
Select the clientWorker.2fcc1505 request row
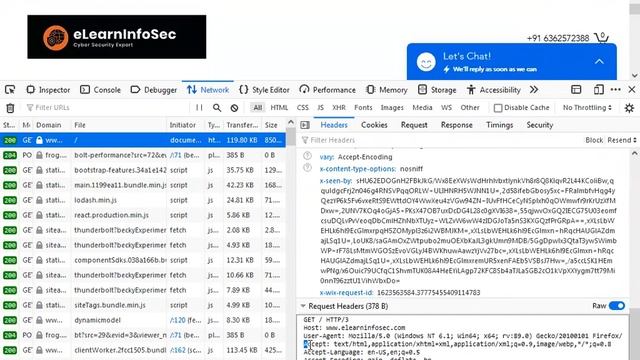coord(143,350)
